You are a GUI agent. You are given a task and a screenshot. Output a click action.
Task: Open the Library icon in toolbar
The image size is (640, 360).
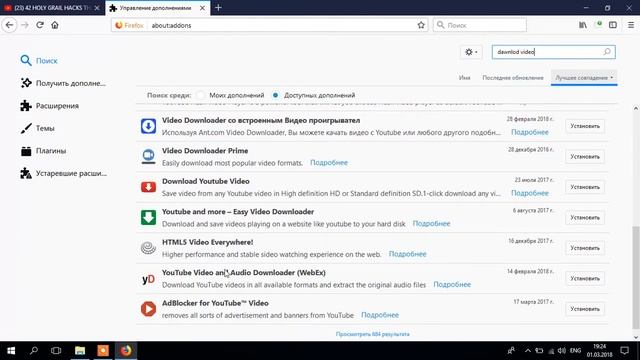pyautogui.click(x=583, y=25)
